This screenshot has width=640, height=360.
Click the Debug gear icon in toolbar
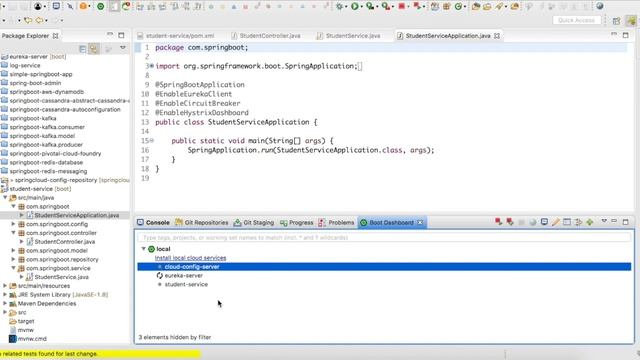pos(339,6)
